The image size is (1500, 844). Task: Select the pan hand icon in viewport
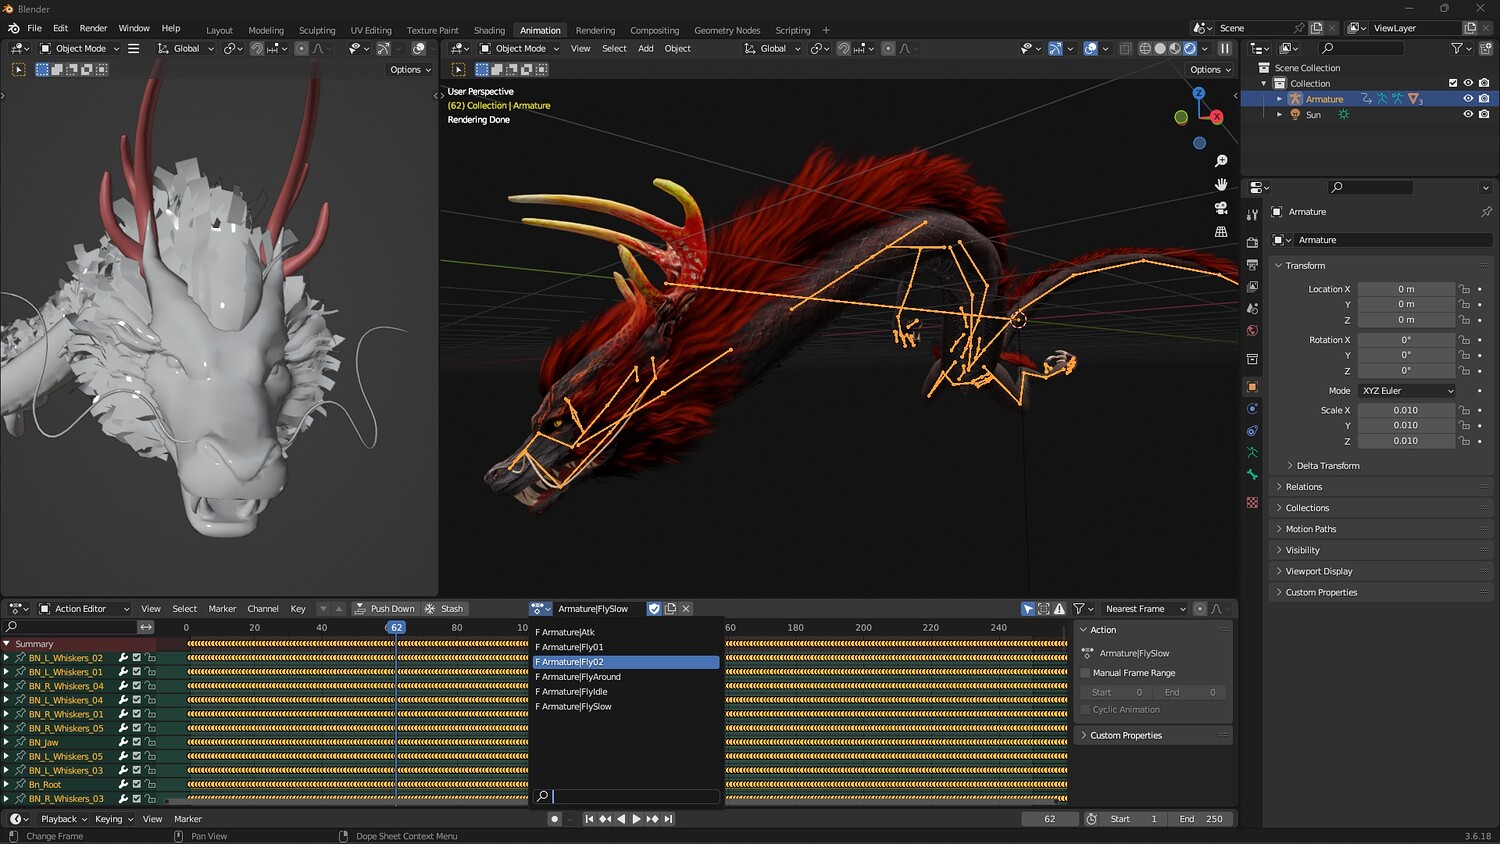(1221, 184)
